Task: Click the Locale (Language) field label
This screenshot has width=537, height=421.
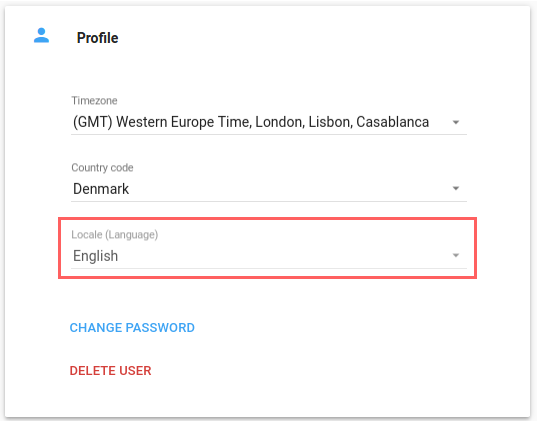Action: click(114, 235)
